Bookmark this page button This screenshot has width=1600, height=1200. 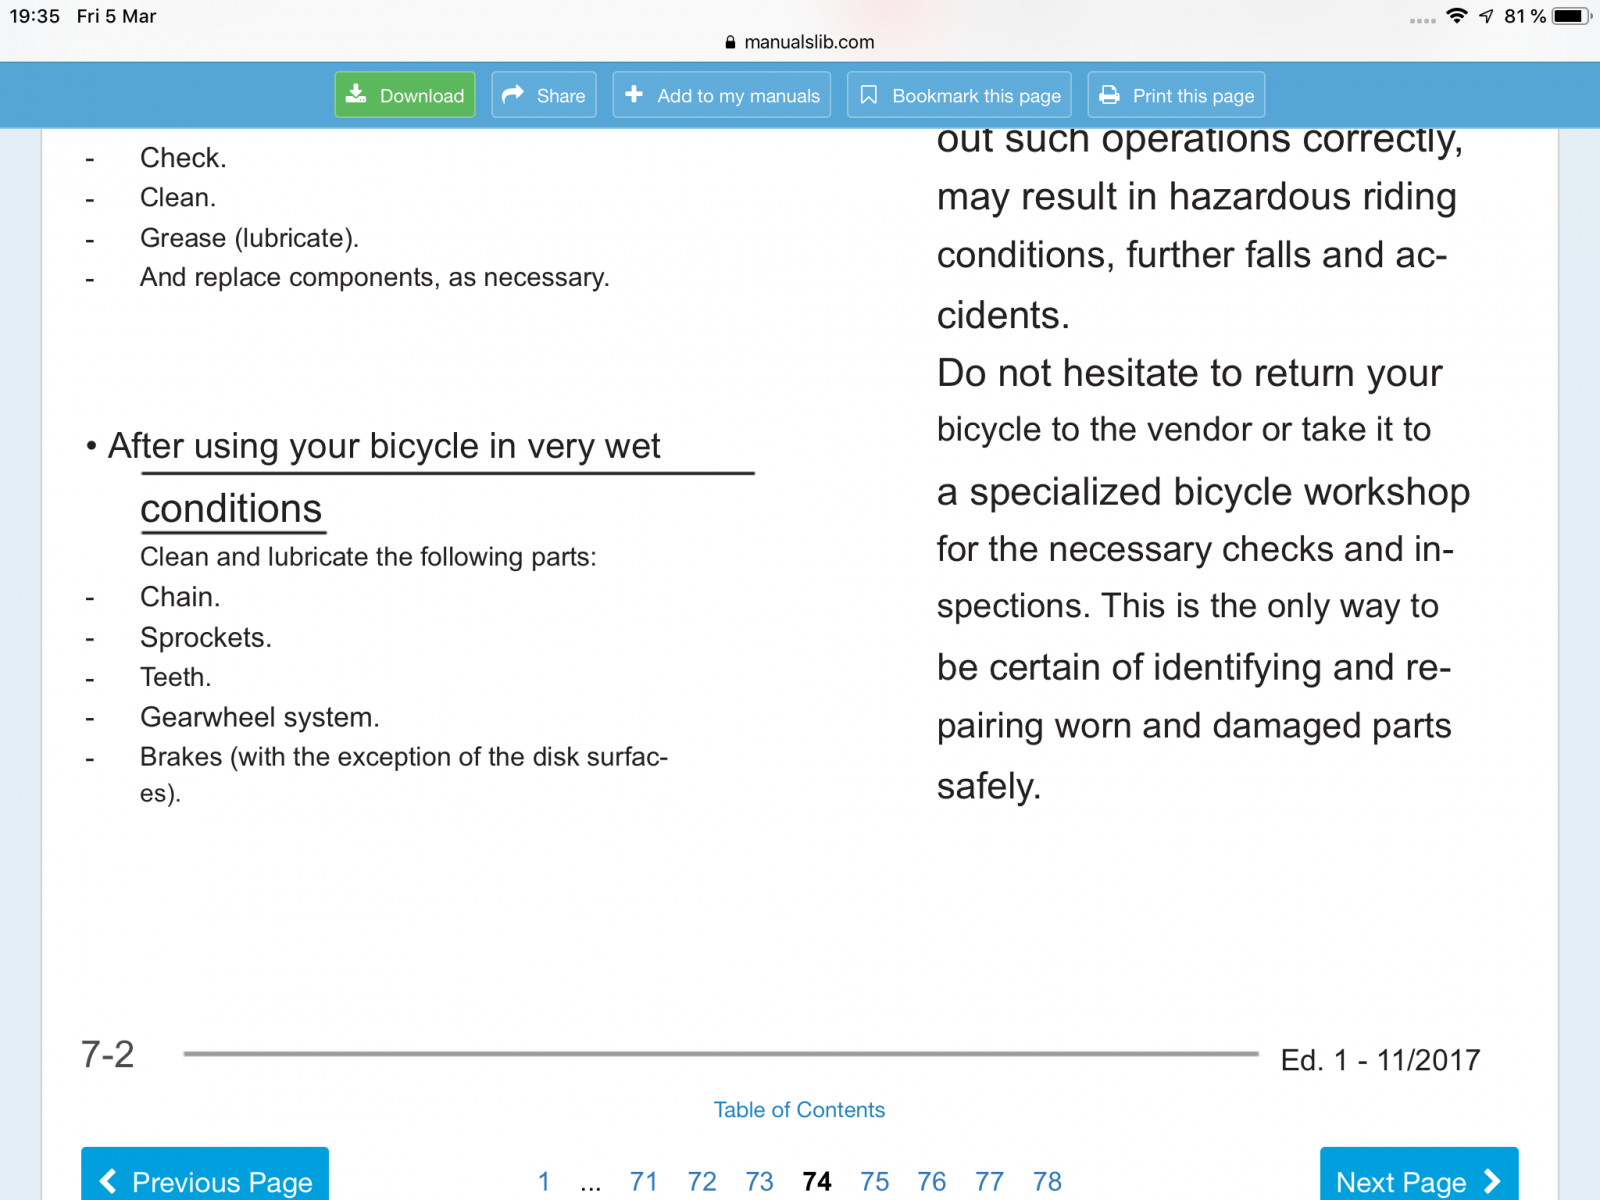coord(960,95)
